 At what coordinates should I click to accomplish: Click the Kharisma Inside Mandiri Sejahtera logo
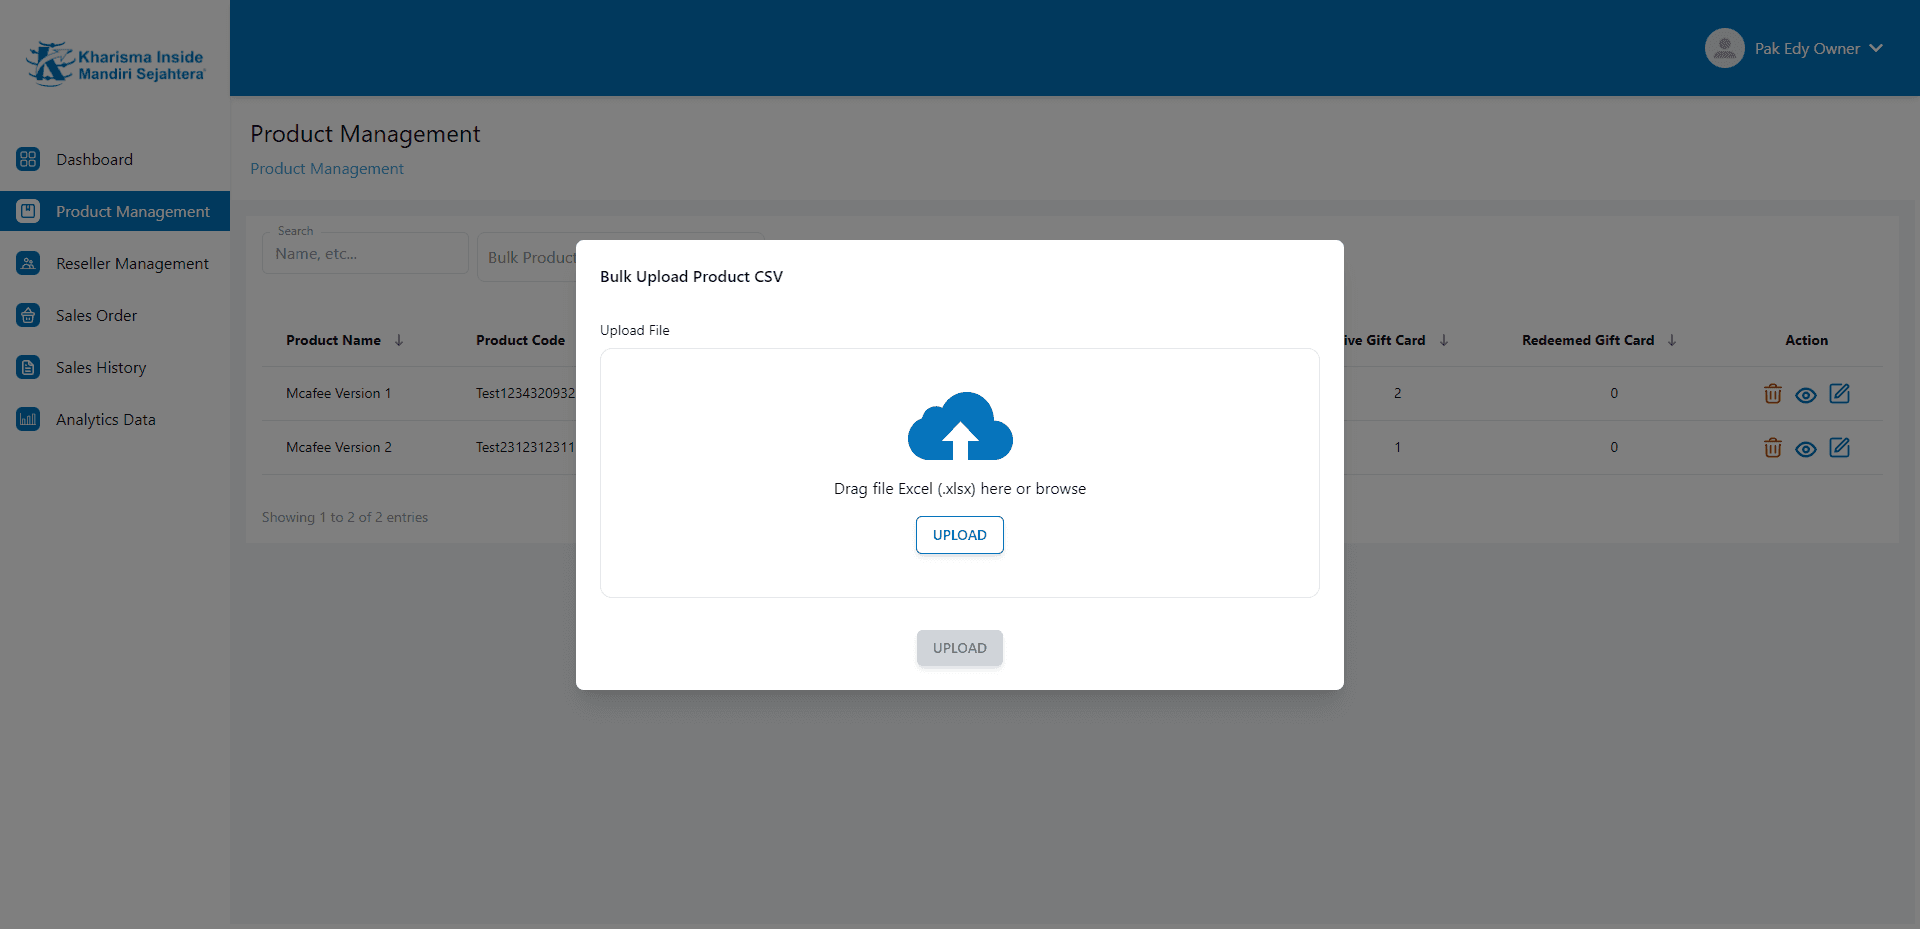(115, 64)
